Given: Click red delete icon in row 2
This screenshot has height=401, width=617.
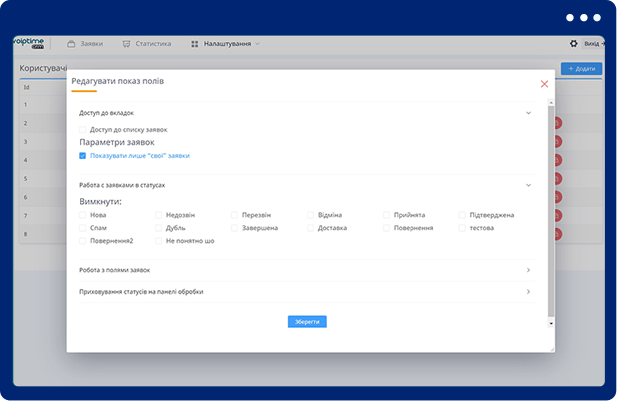Looking at the screenshot, I should tap(558, 123).
